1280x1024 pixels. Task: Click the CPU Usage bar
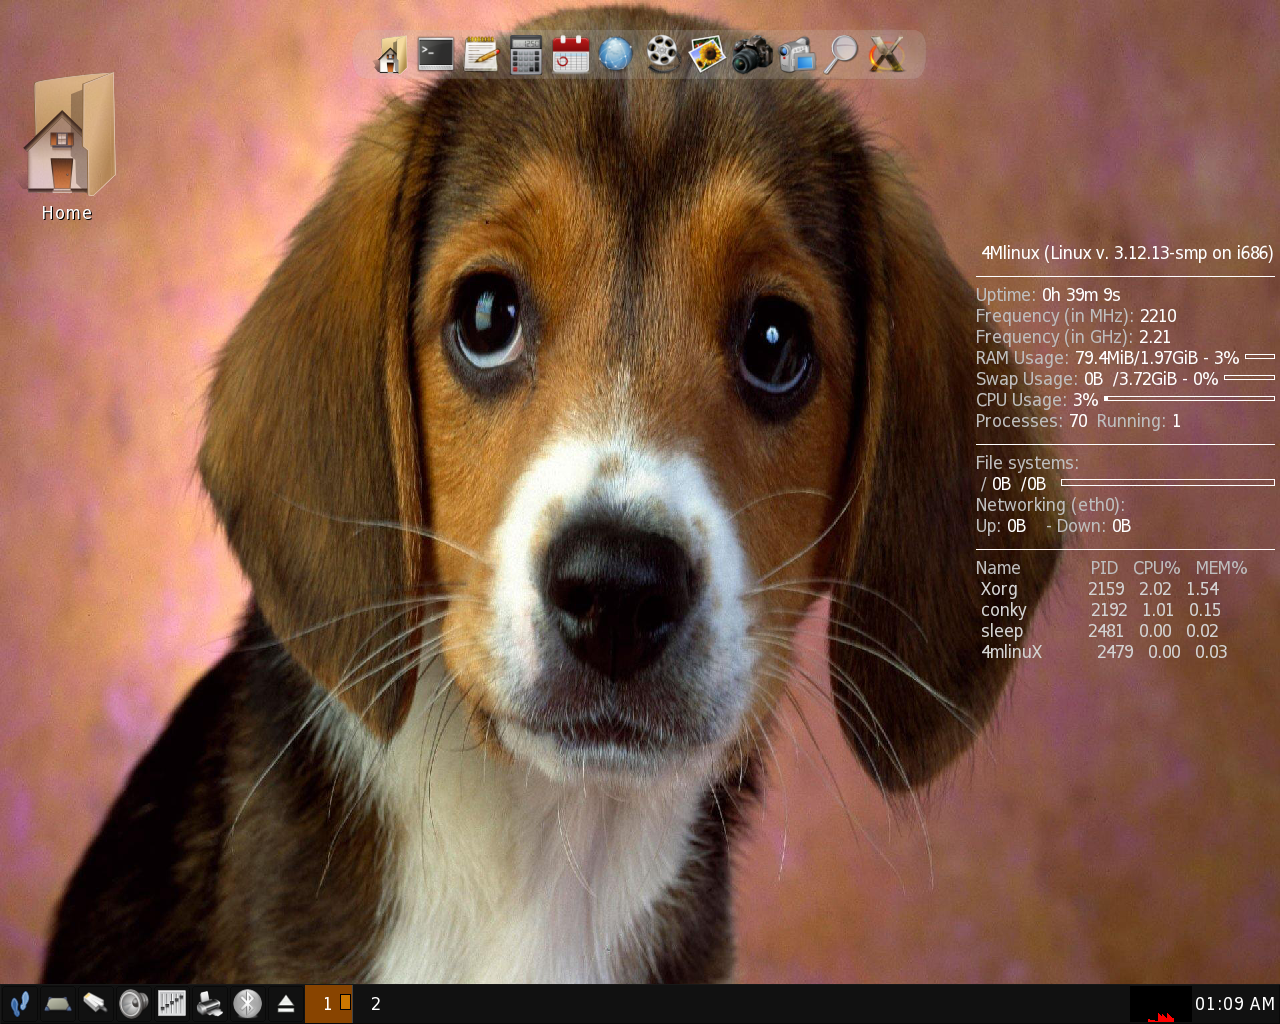[1189, 399]
